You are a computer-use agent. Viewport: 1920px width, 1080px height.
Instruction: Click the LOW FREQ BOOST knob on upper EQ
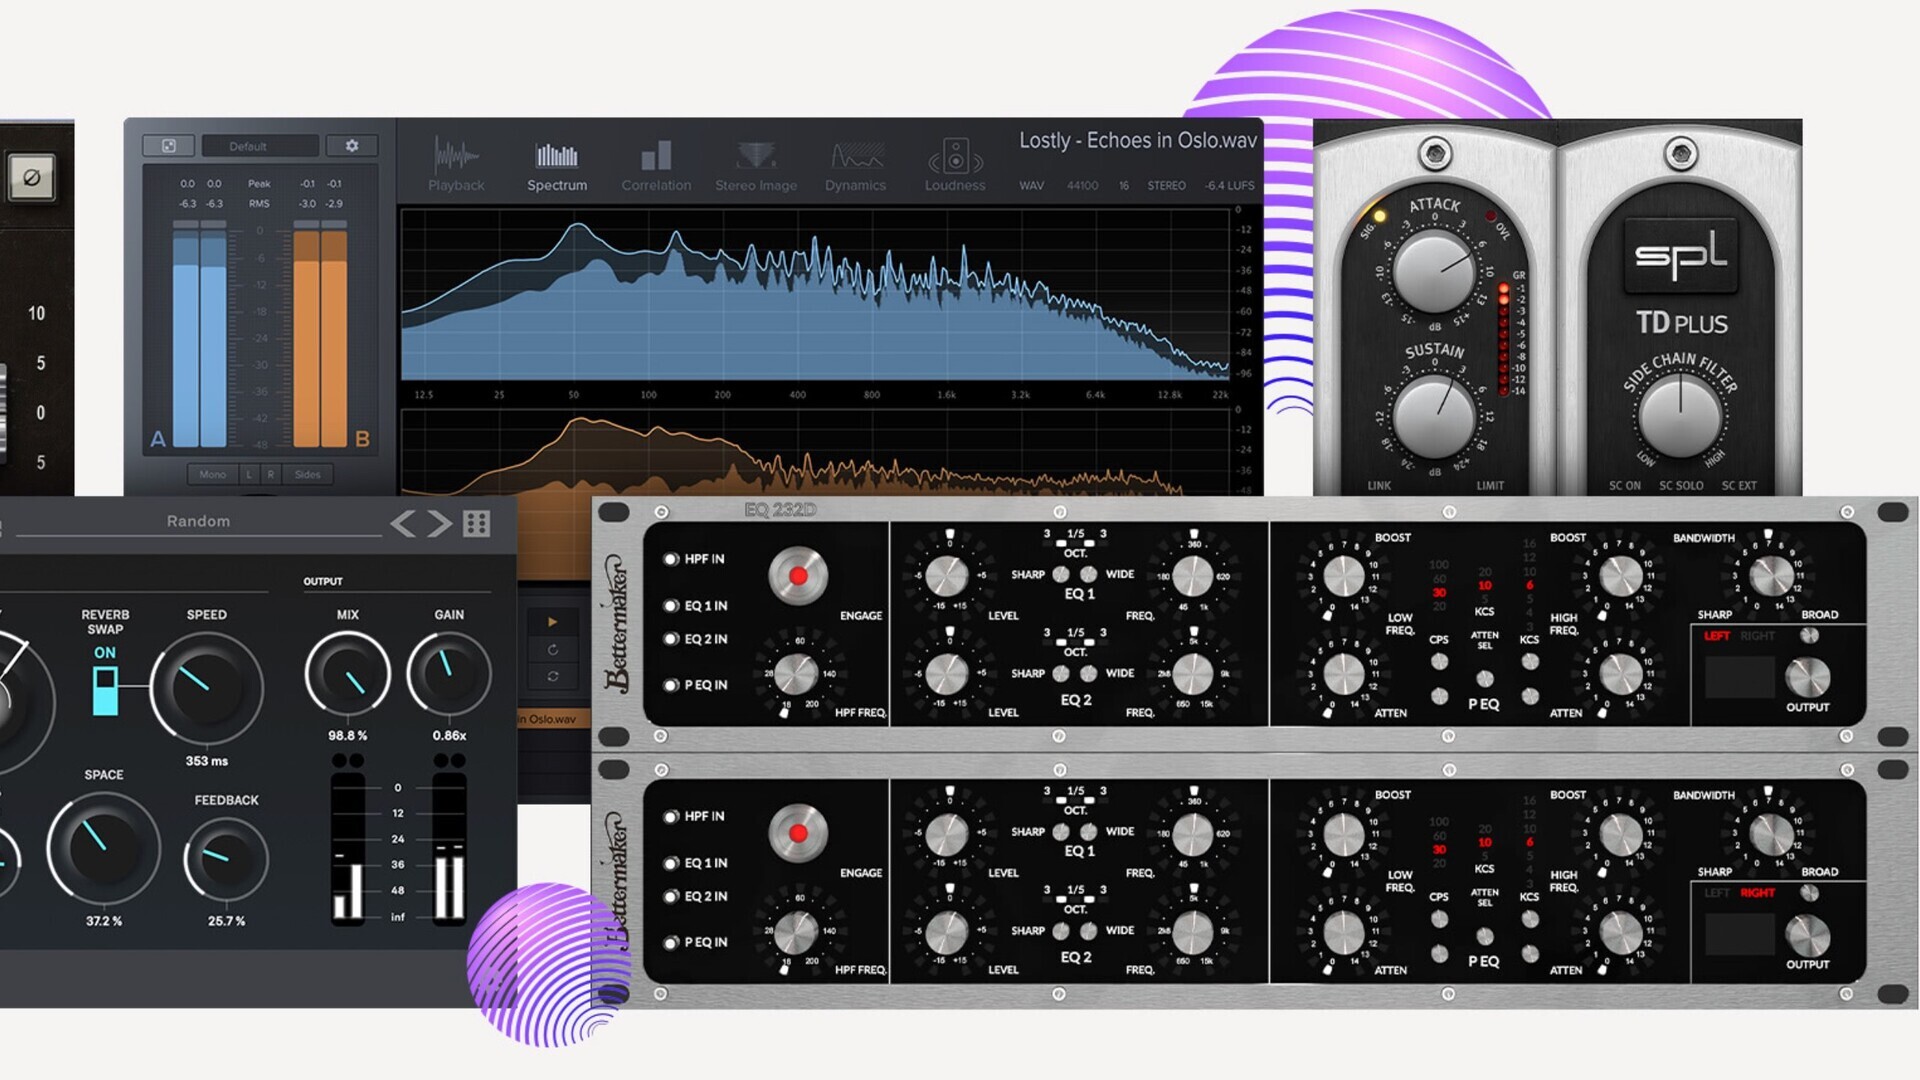1344,577
